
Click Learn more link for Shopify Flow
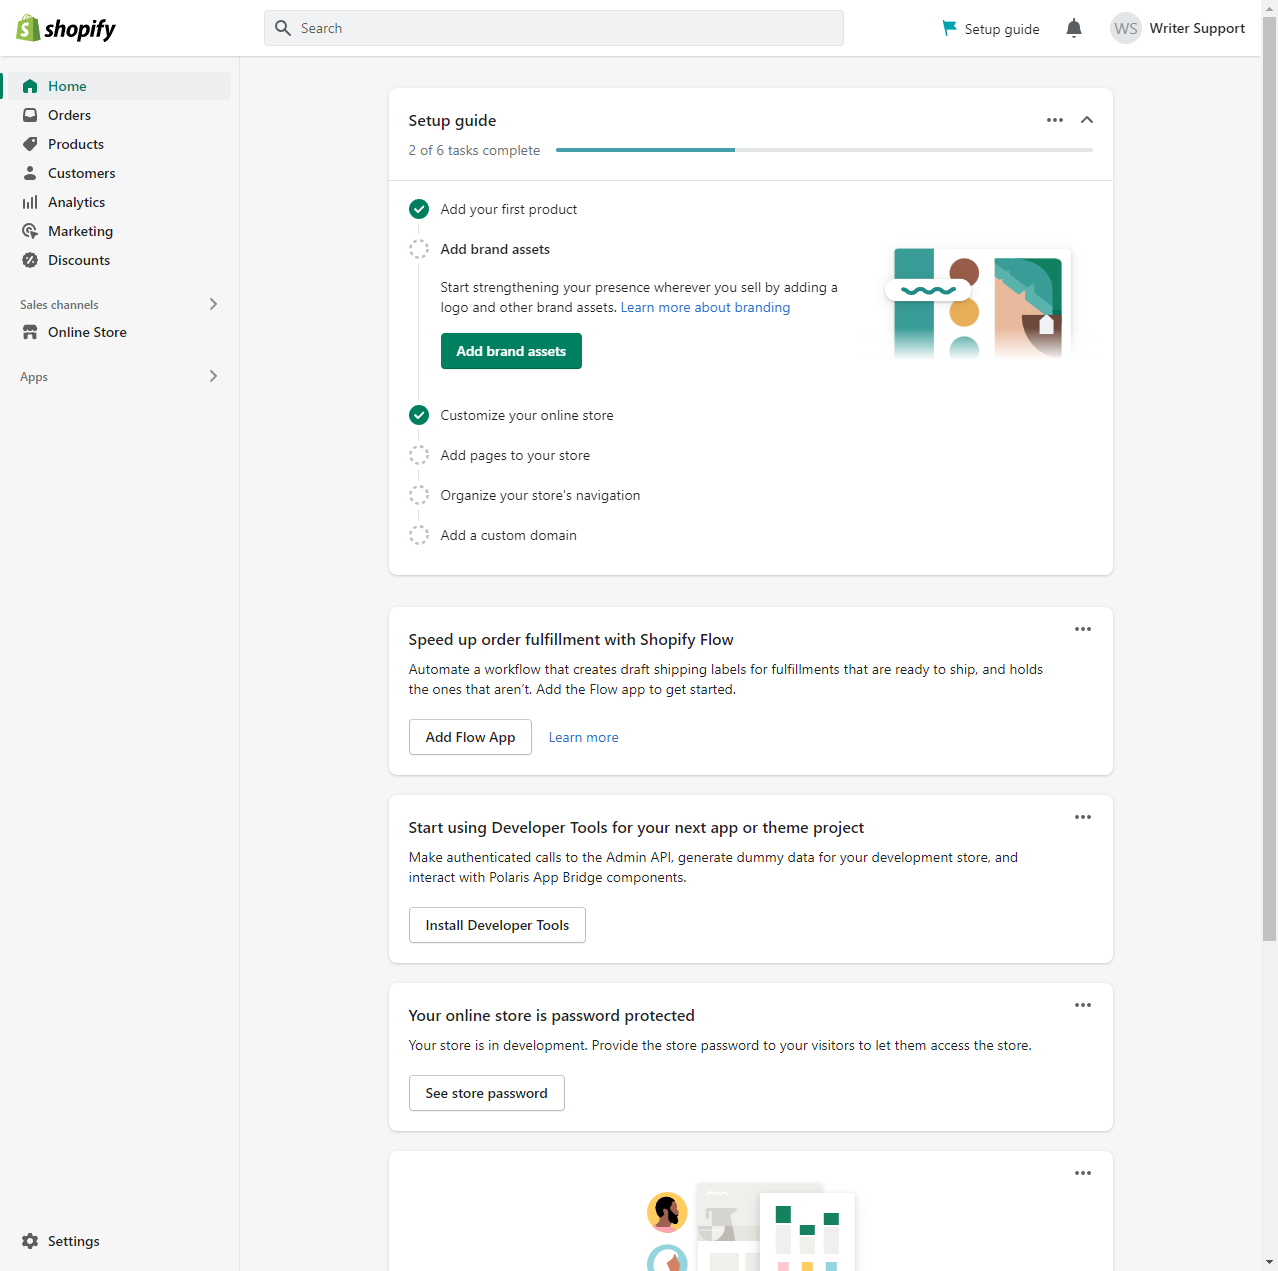point(583,737)
